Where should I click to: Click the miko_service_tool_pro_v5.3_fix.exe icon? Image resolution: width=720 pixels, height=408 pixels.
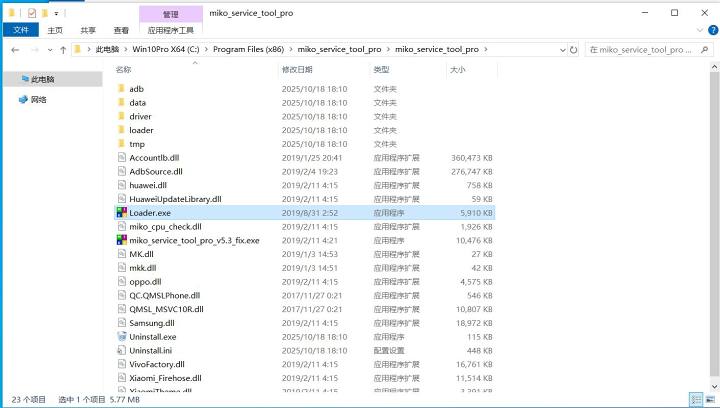click(x=122, y=240)
